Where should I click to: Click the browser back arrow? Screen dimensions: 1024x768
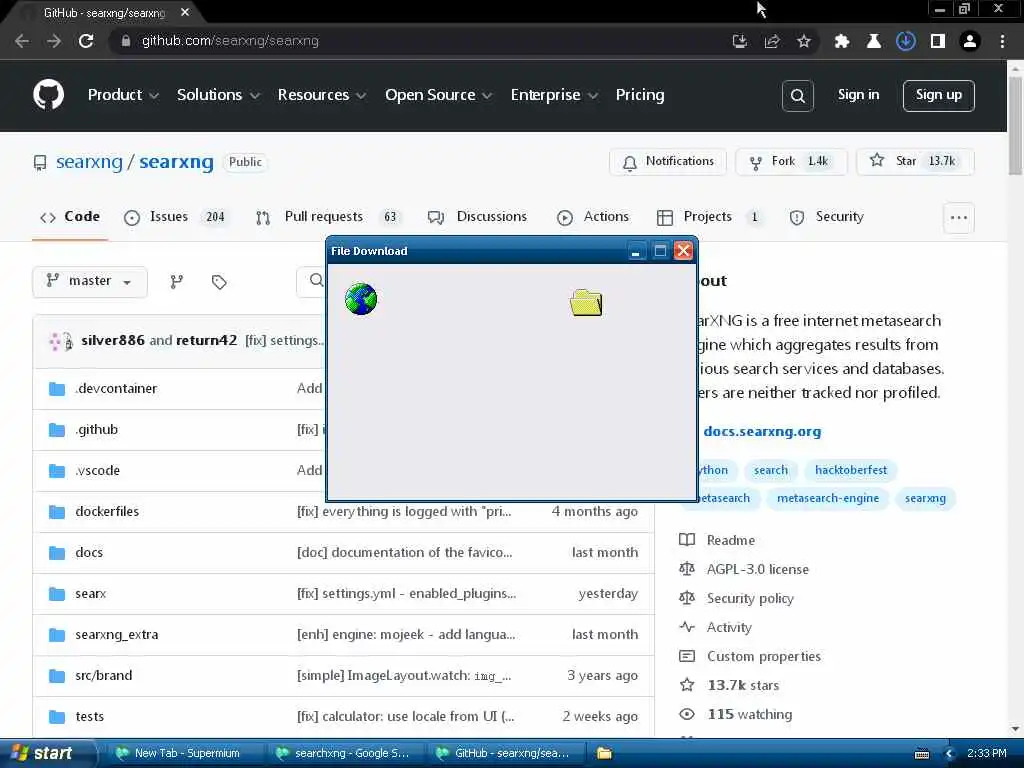pyautogui.click(x=22, y=41)
